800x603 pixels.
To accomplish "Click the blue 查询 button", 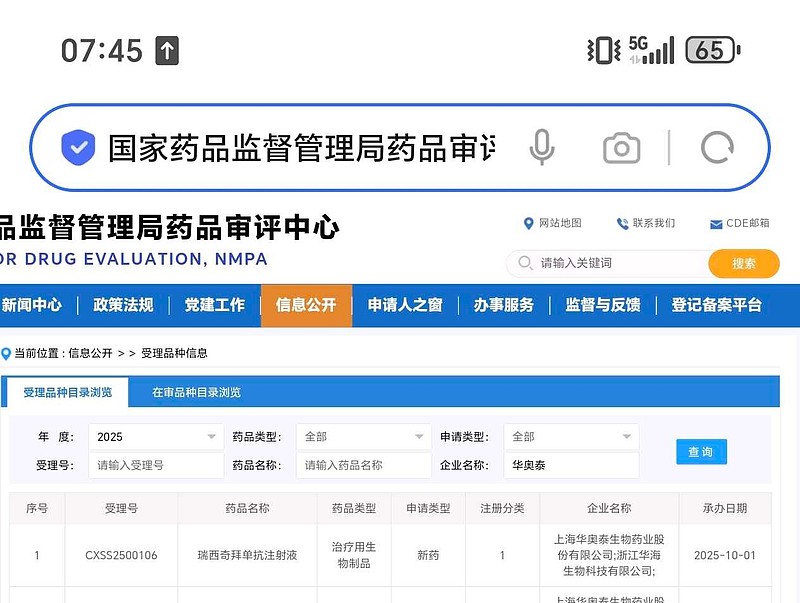I will coord(702,451).
